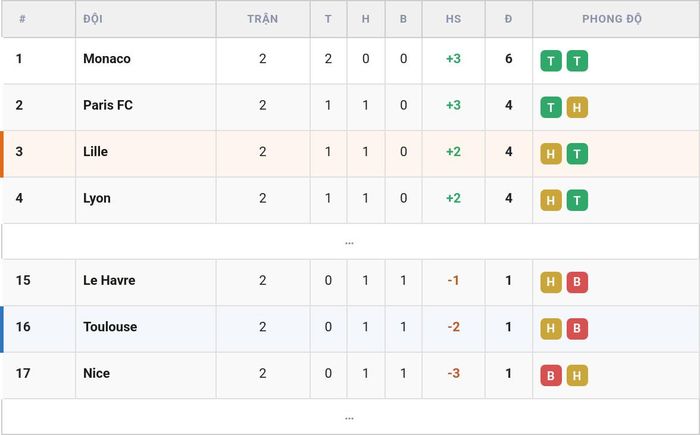Image resolution: width=700 pixels, height=435 pixels.
Task: Click Lyon's yellow H form badge
Action: pos(551,200)
